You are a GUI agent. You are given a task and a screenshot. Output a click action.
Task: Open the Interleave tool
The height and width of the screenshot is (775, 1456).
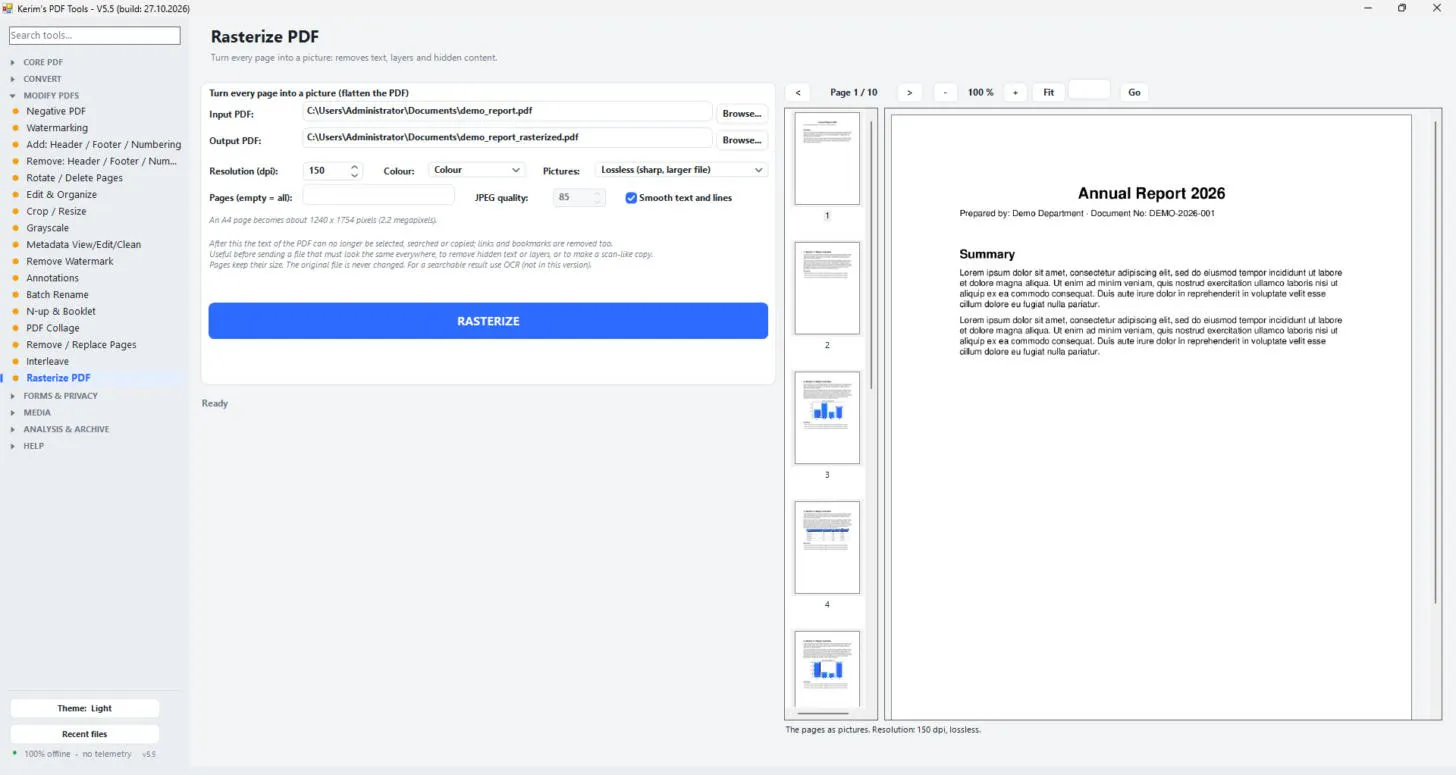point(48,361)
